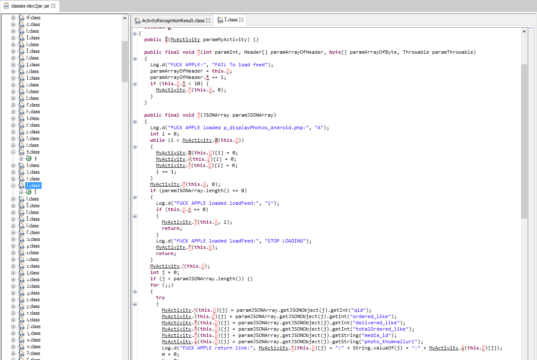Click the file icon beside c.class
Viewport: 537px width, 360px height.
click(21, 24)
